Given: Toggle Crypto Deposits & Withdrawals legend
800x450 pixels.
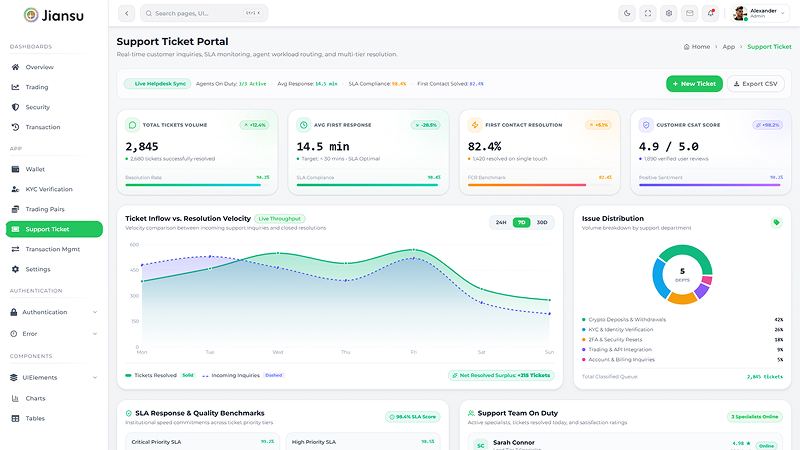Looking at the screenshot, I should (x=623, y=319).
